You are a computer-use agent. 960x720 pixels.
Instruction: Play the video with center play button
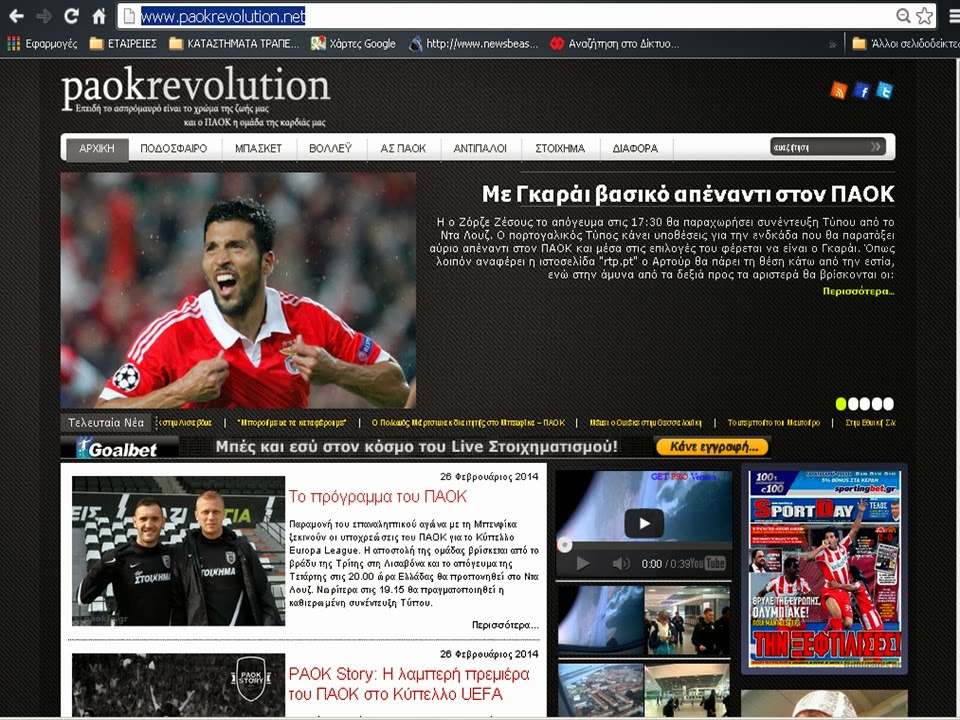644,523
